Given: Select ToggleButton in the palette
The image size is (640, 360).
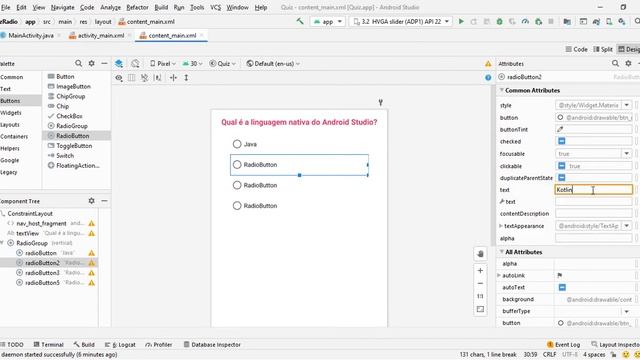Looking at the screenshot, I should tap(74, 146).
